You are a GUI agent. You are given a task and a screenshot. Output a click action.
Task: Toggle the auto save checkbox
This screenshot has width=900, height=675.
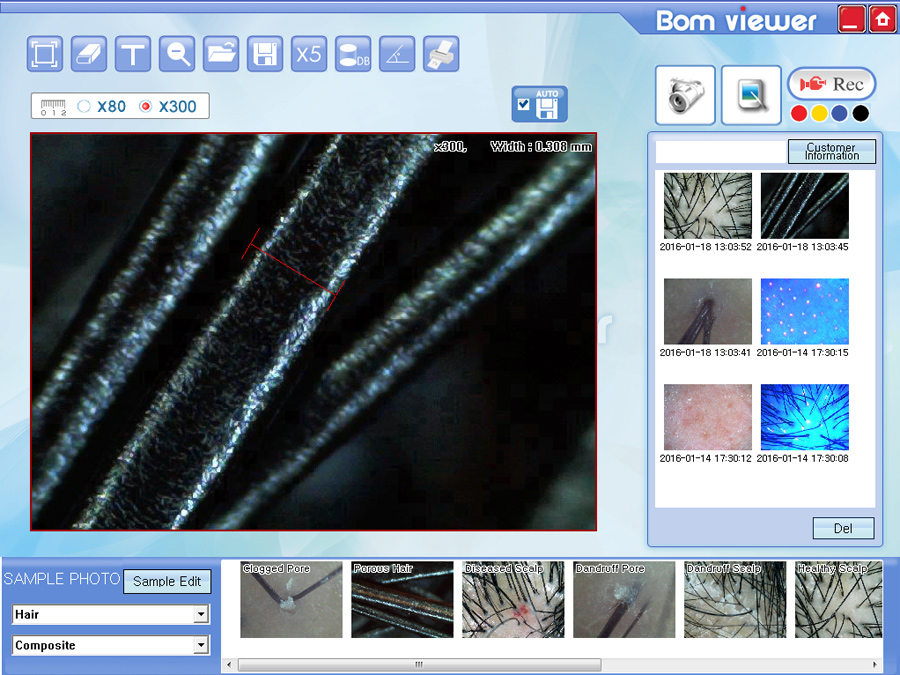[523, 104]
